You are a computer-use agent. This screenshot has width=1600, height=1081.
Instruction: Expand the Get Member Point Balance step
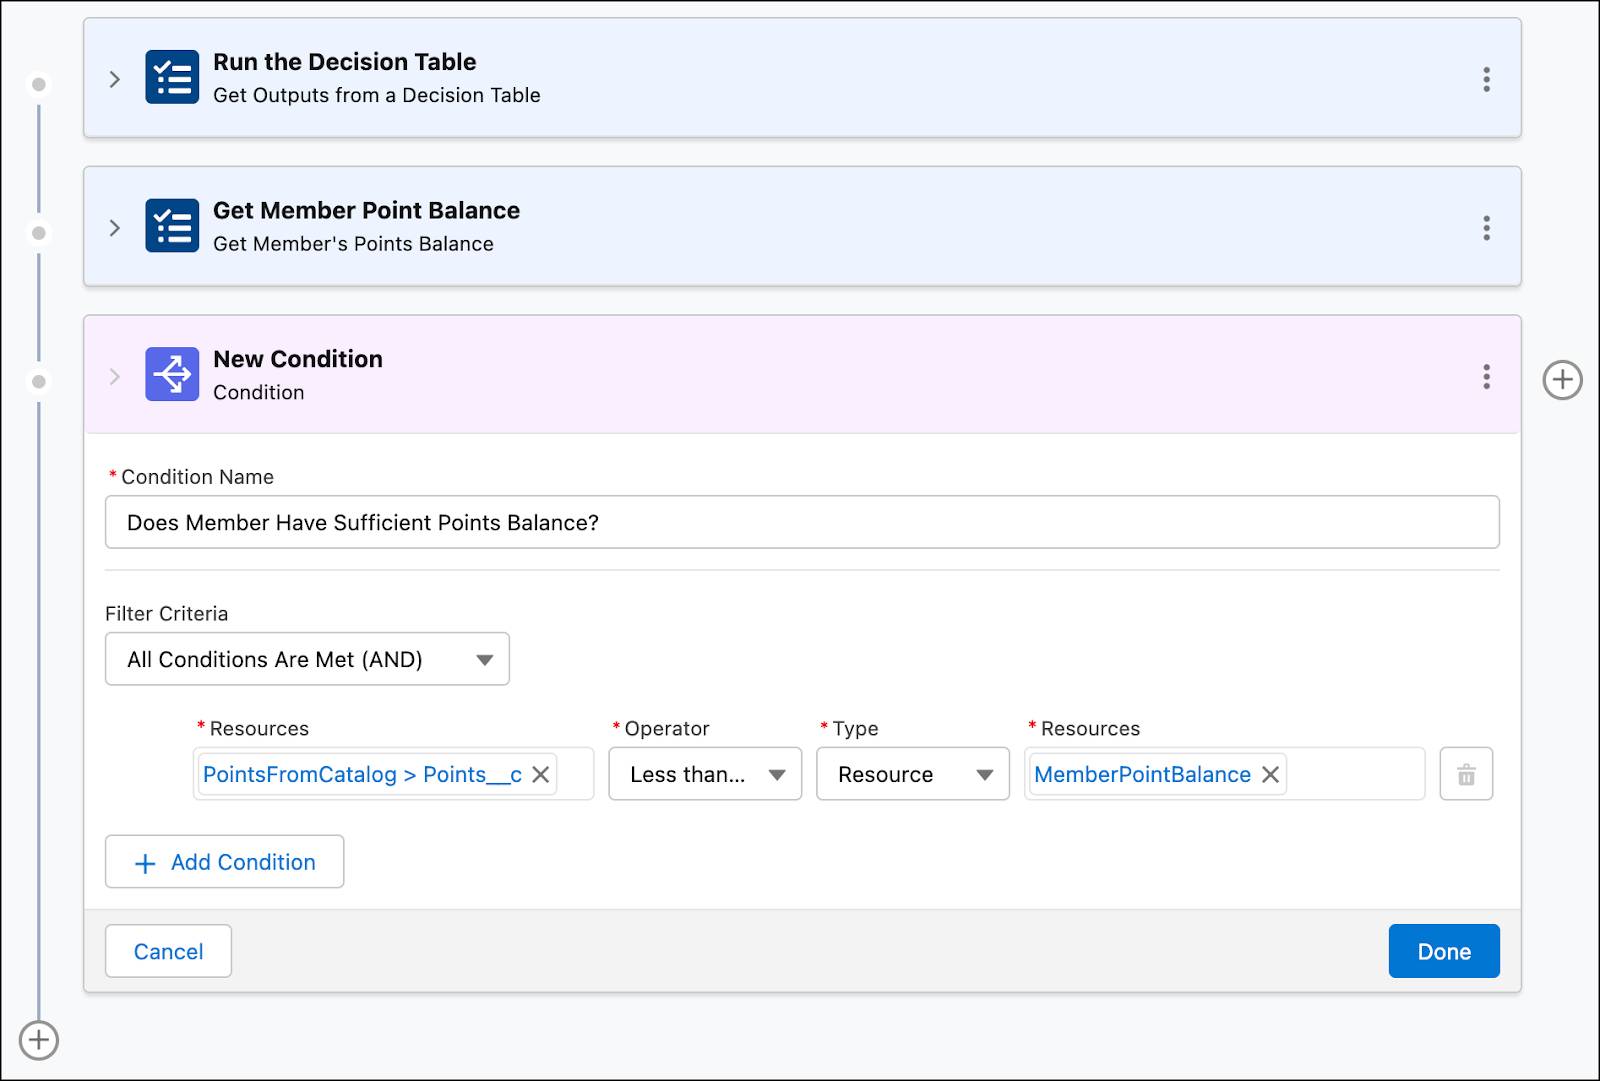(x=114, y=228)
